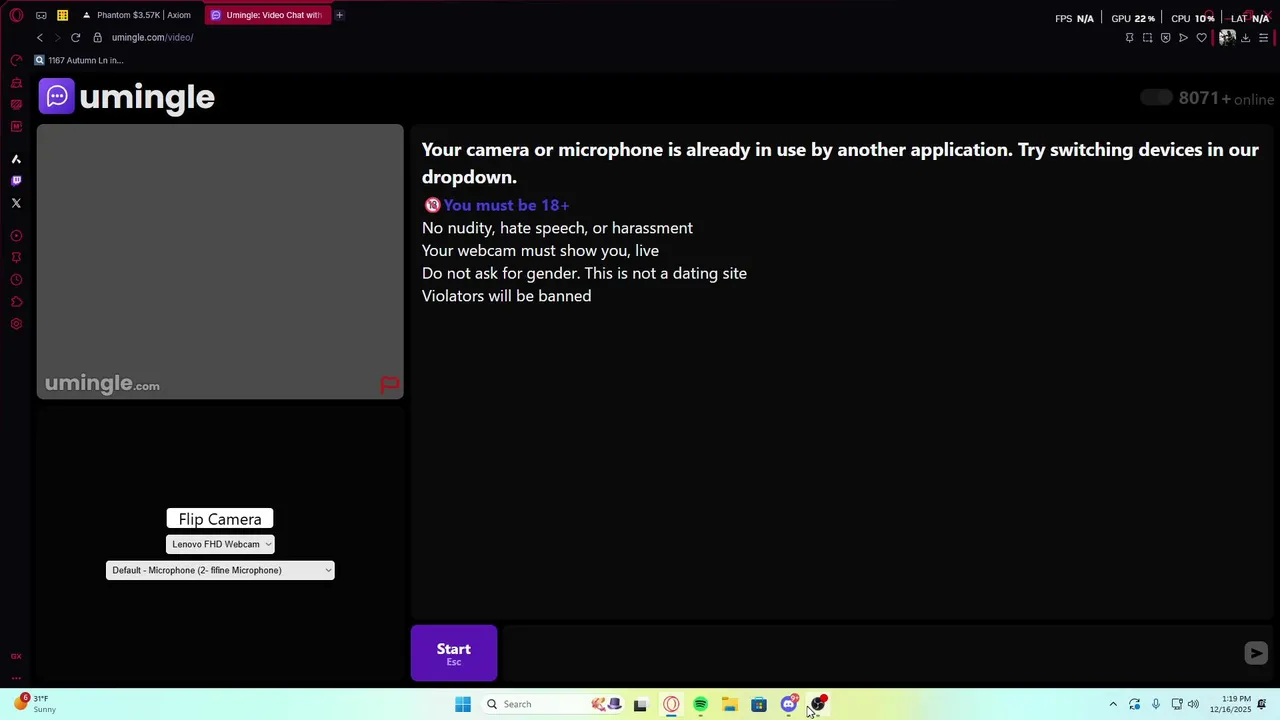Open the ad blocker shield icon

1166,38
